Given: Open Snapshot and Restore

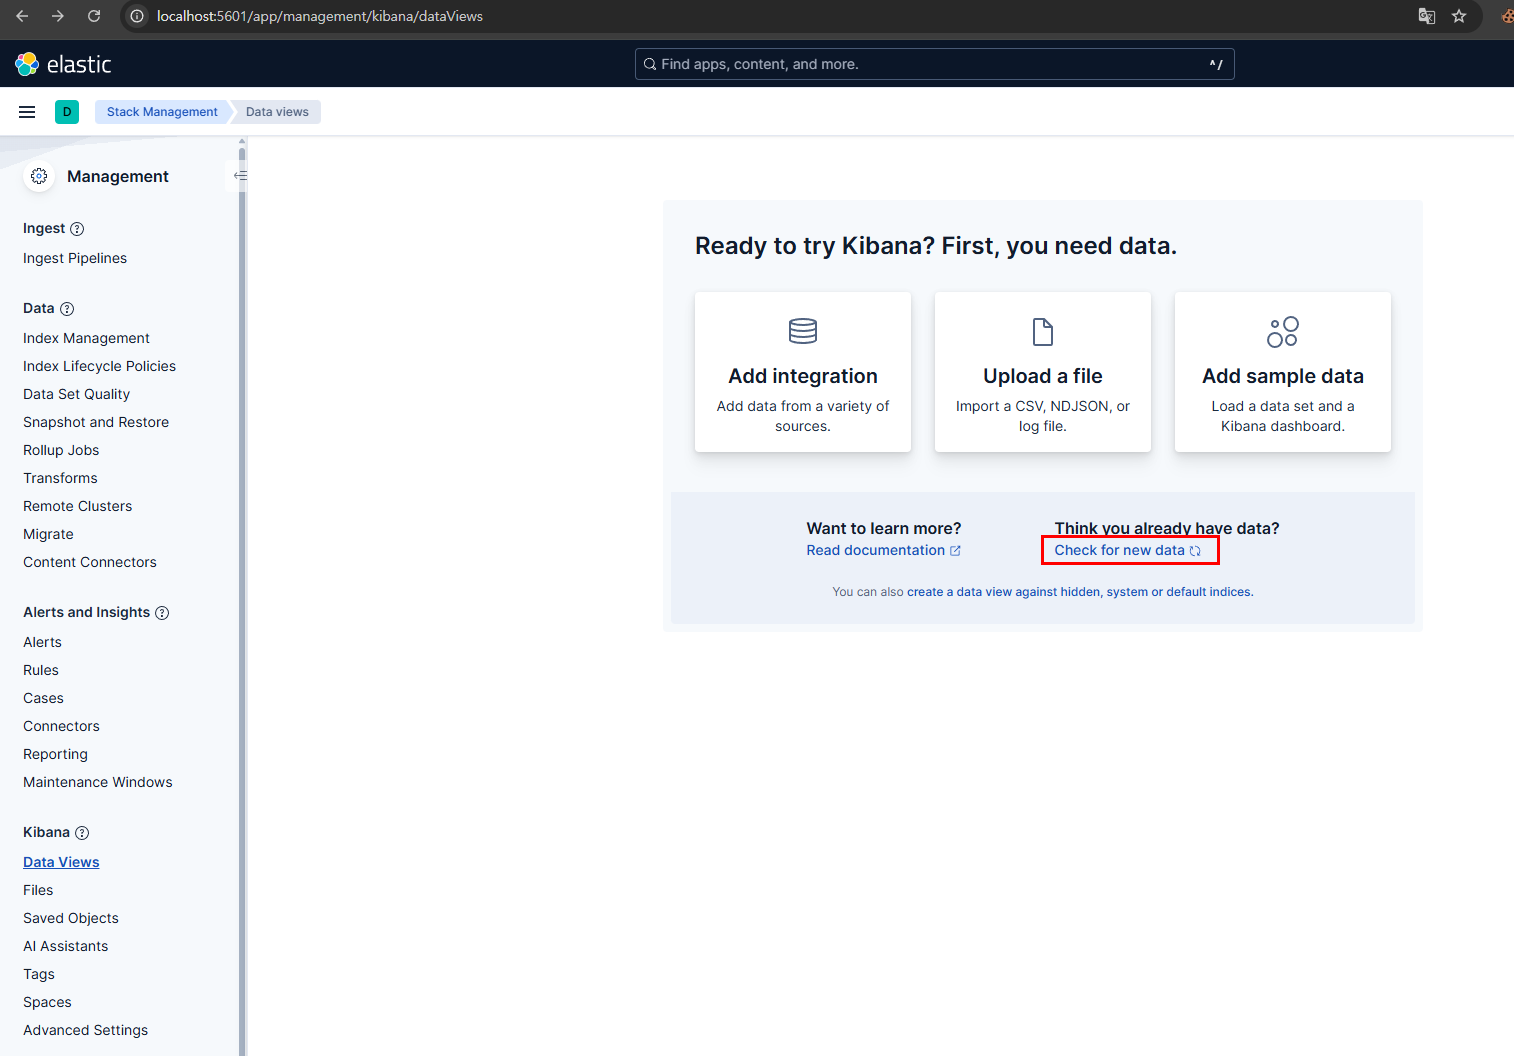Looking at the screenshot, I should pos(96,422).
